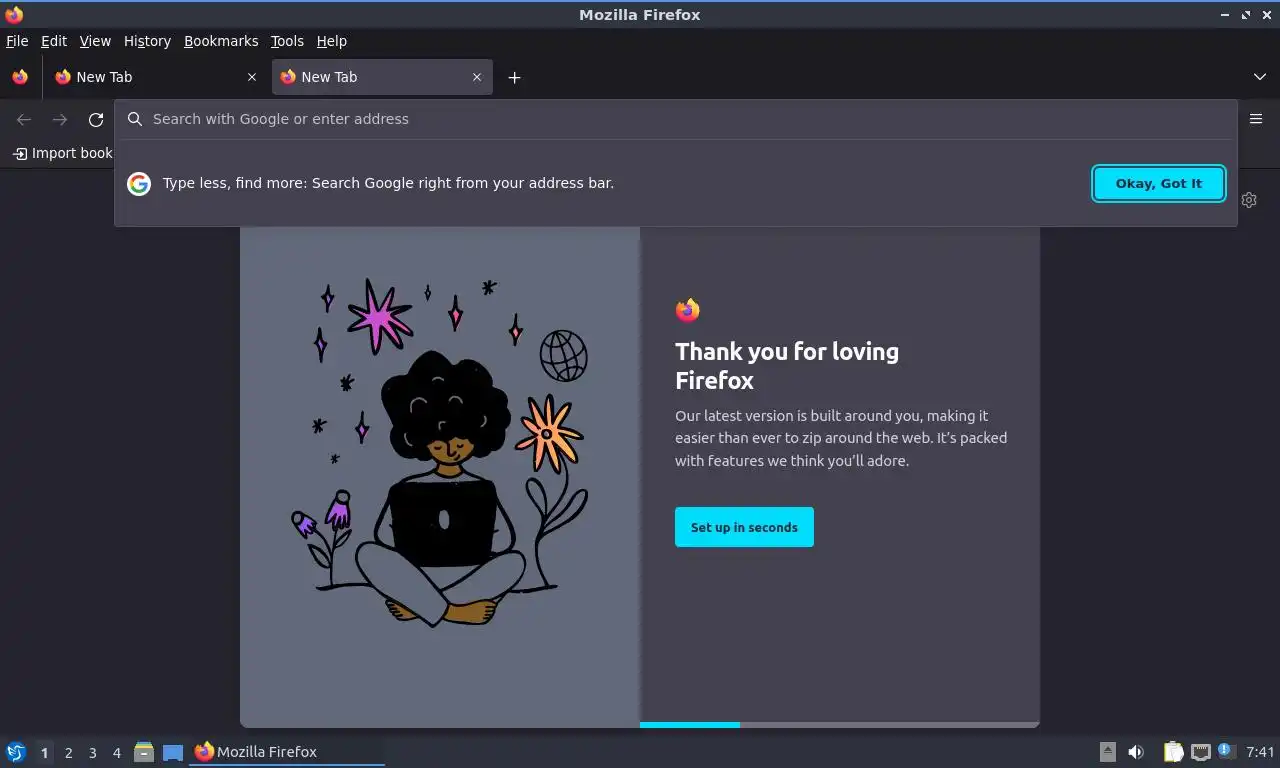Click the wired network tray icon

[x=1200, y=752]
